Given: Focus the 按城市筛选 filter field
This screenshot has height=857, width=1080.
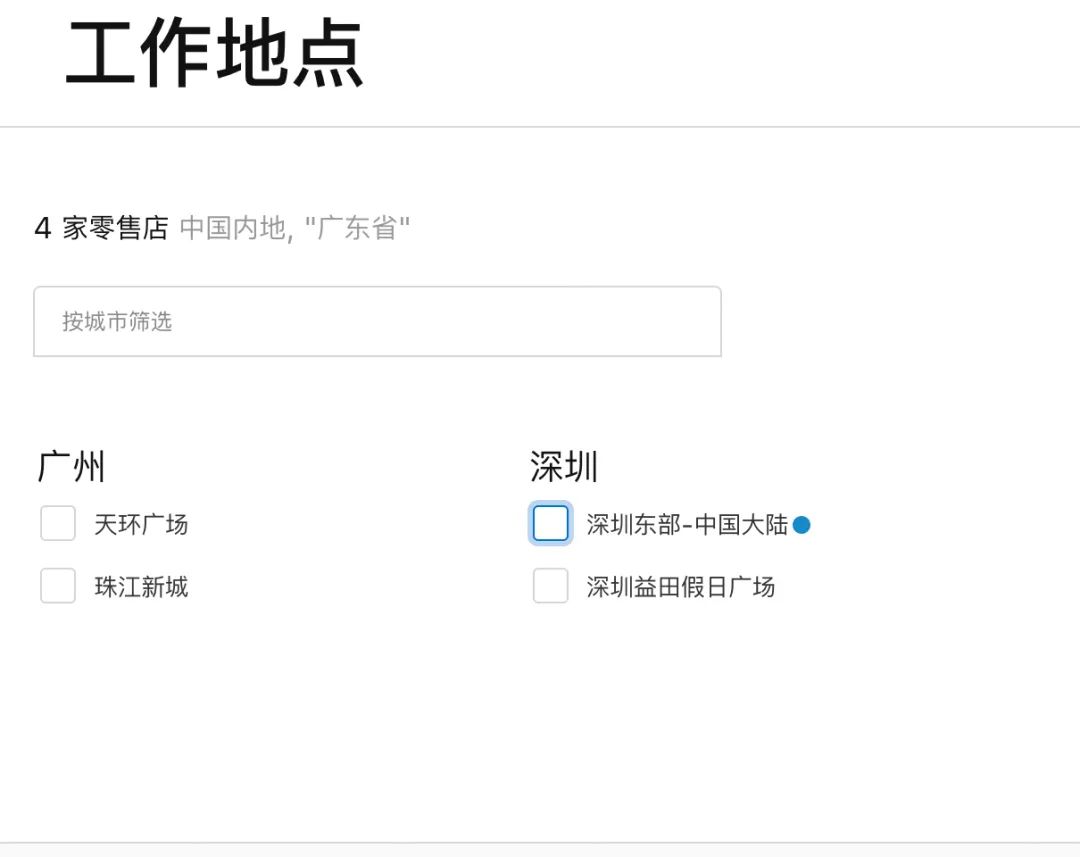Looking at the screenshot, I should coord(377,322).
